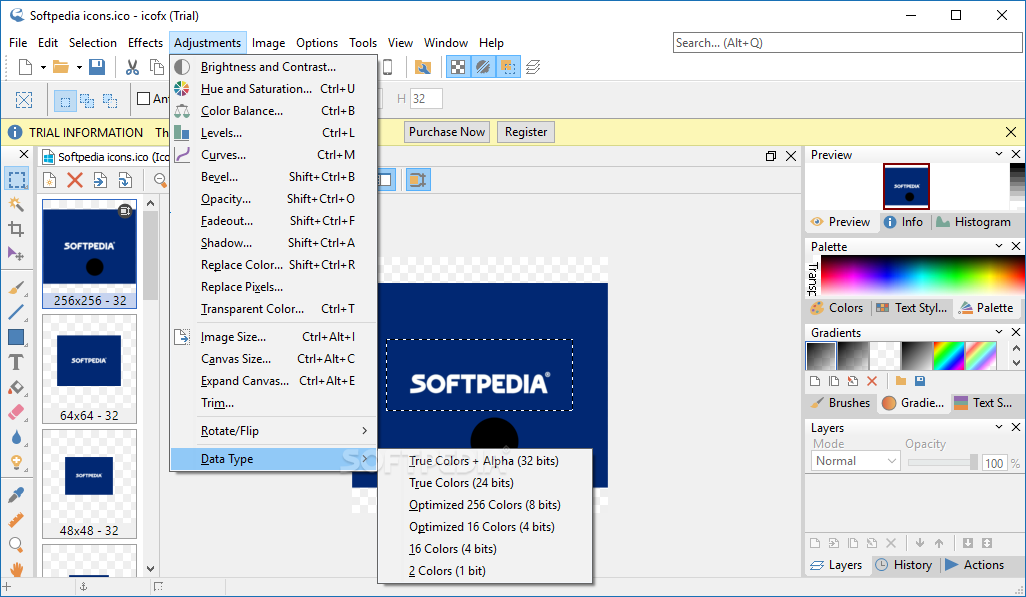Open the Tools menu
This screenshot has width=1026, height=597.
tap(363, 43)
